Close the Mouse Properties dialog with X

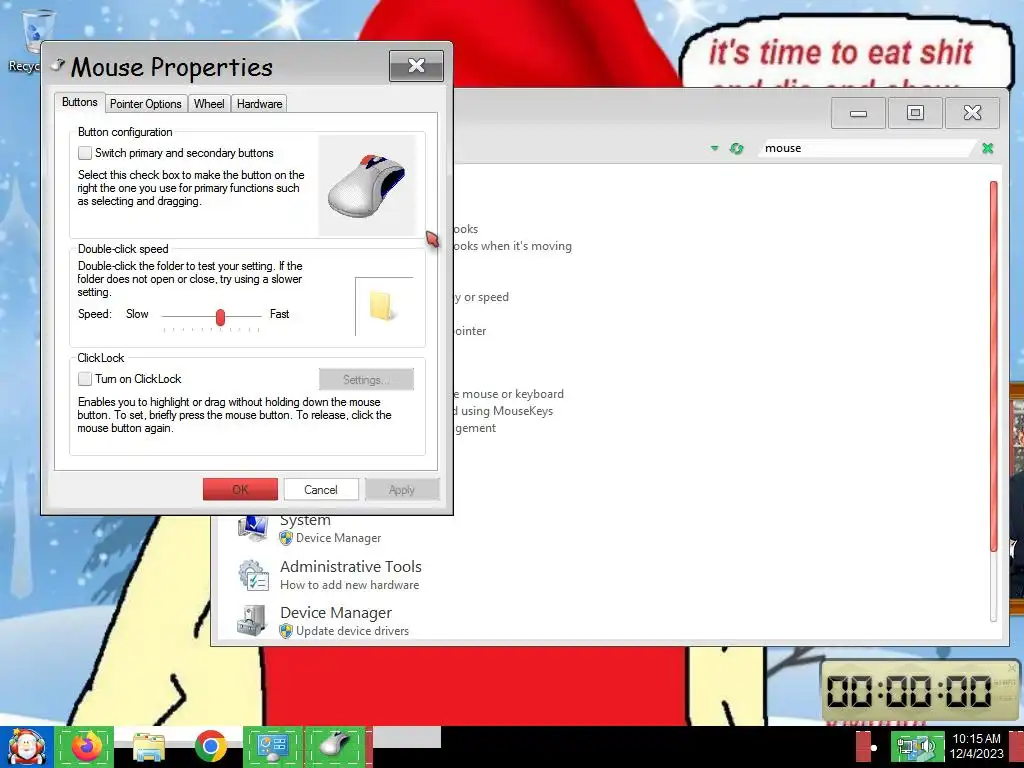416,65
